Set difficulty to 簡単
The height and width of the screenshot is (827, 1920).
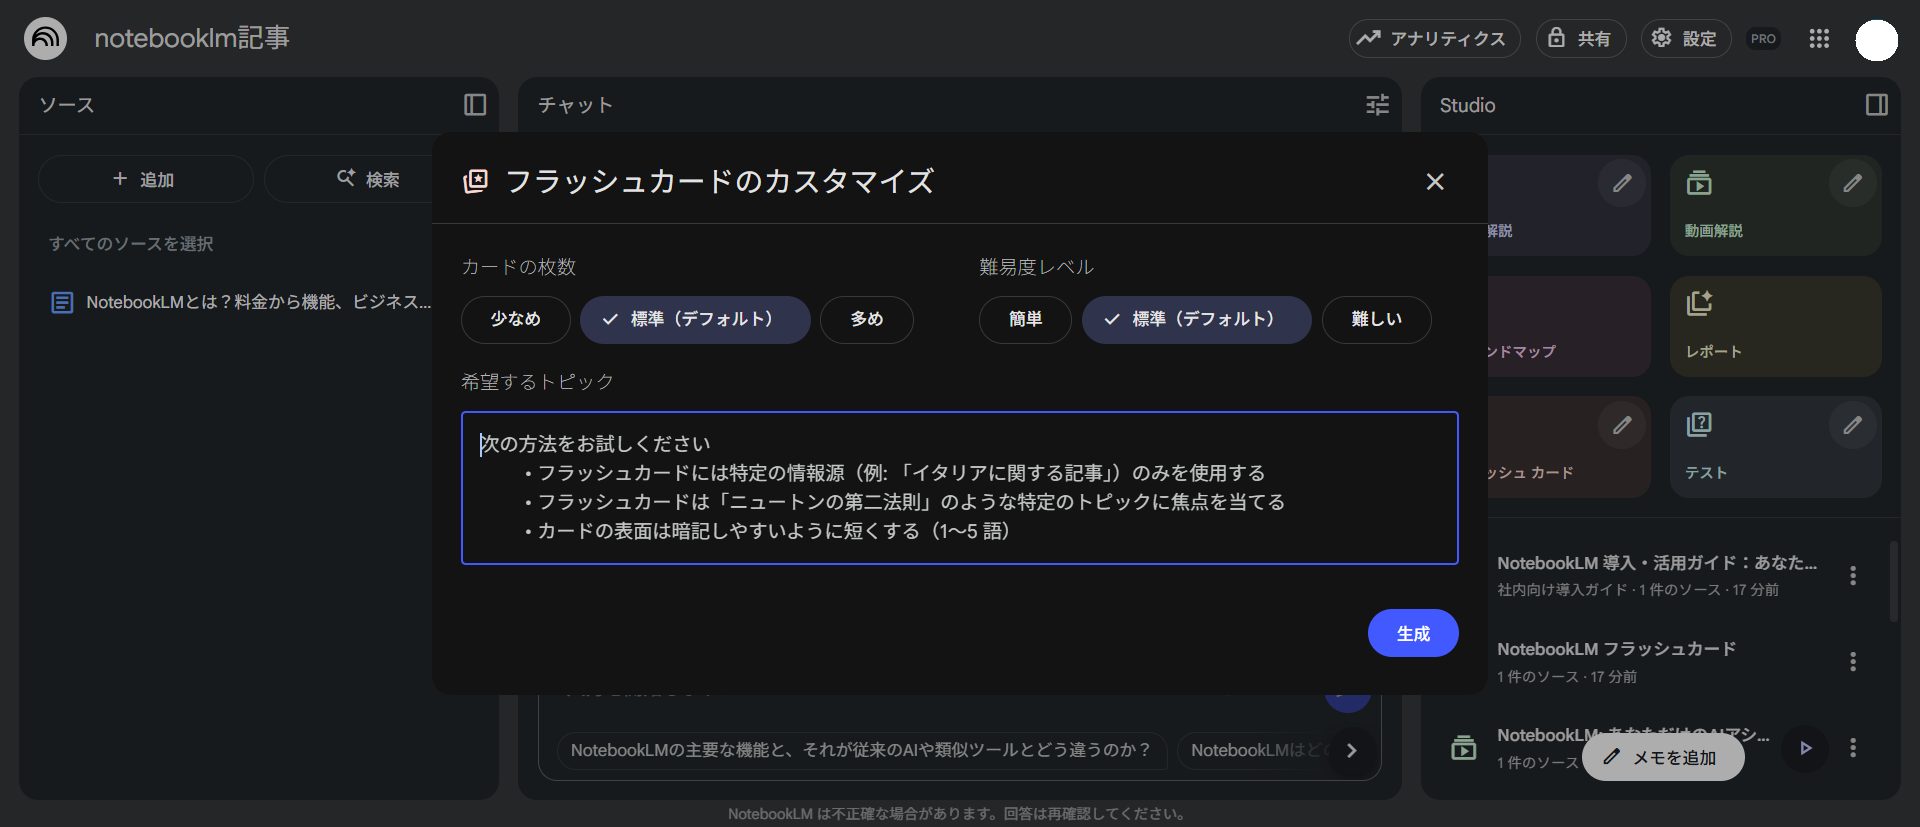coord(1025,319)
